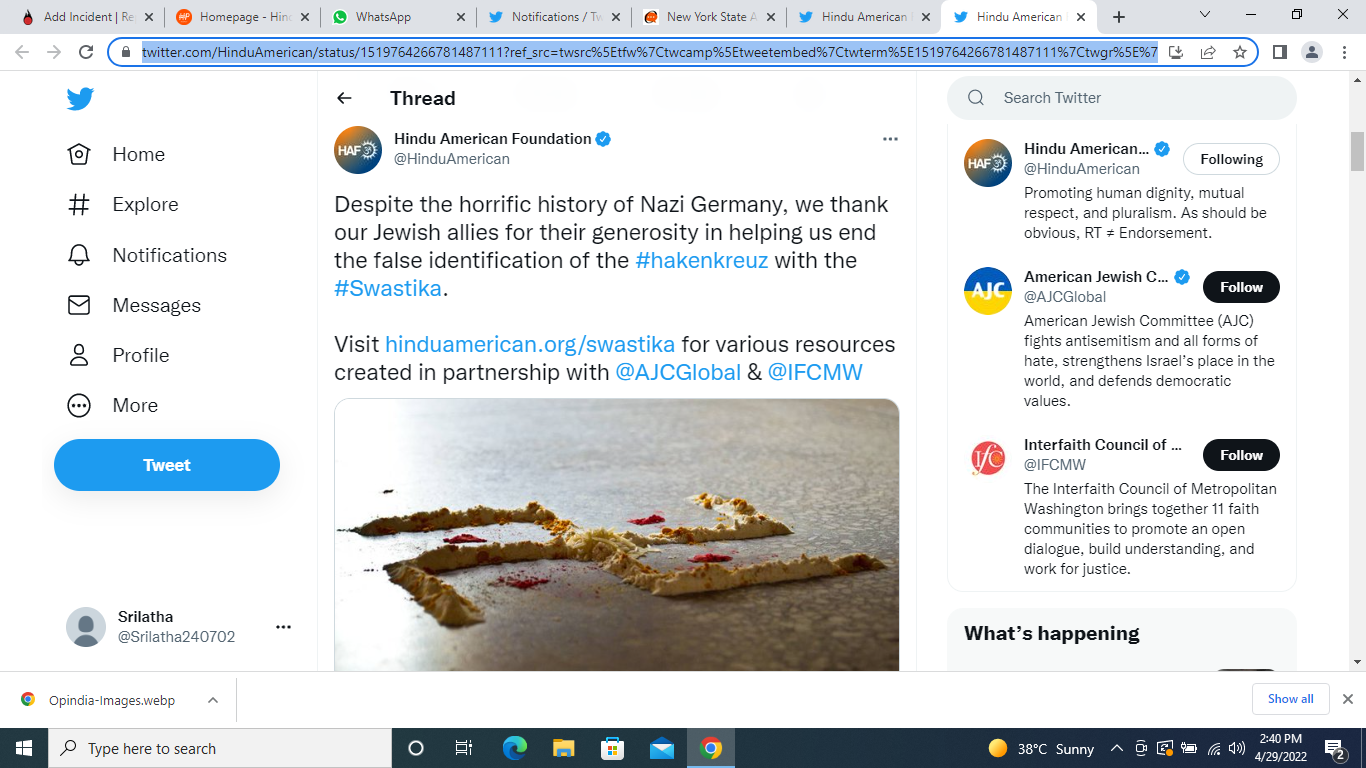Open the account menu dots next to Srilatha
The image size is (1366, 768).
[x=283, y=627]
